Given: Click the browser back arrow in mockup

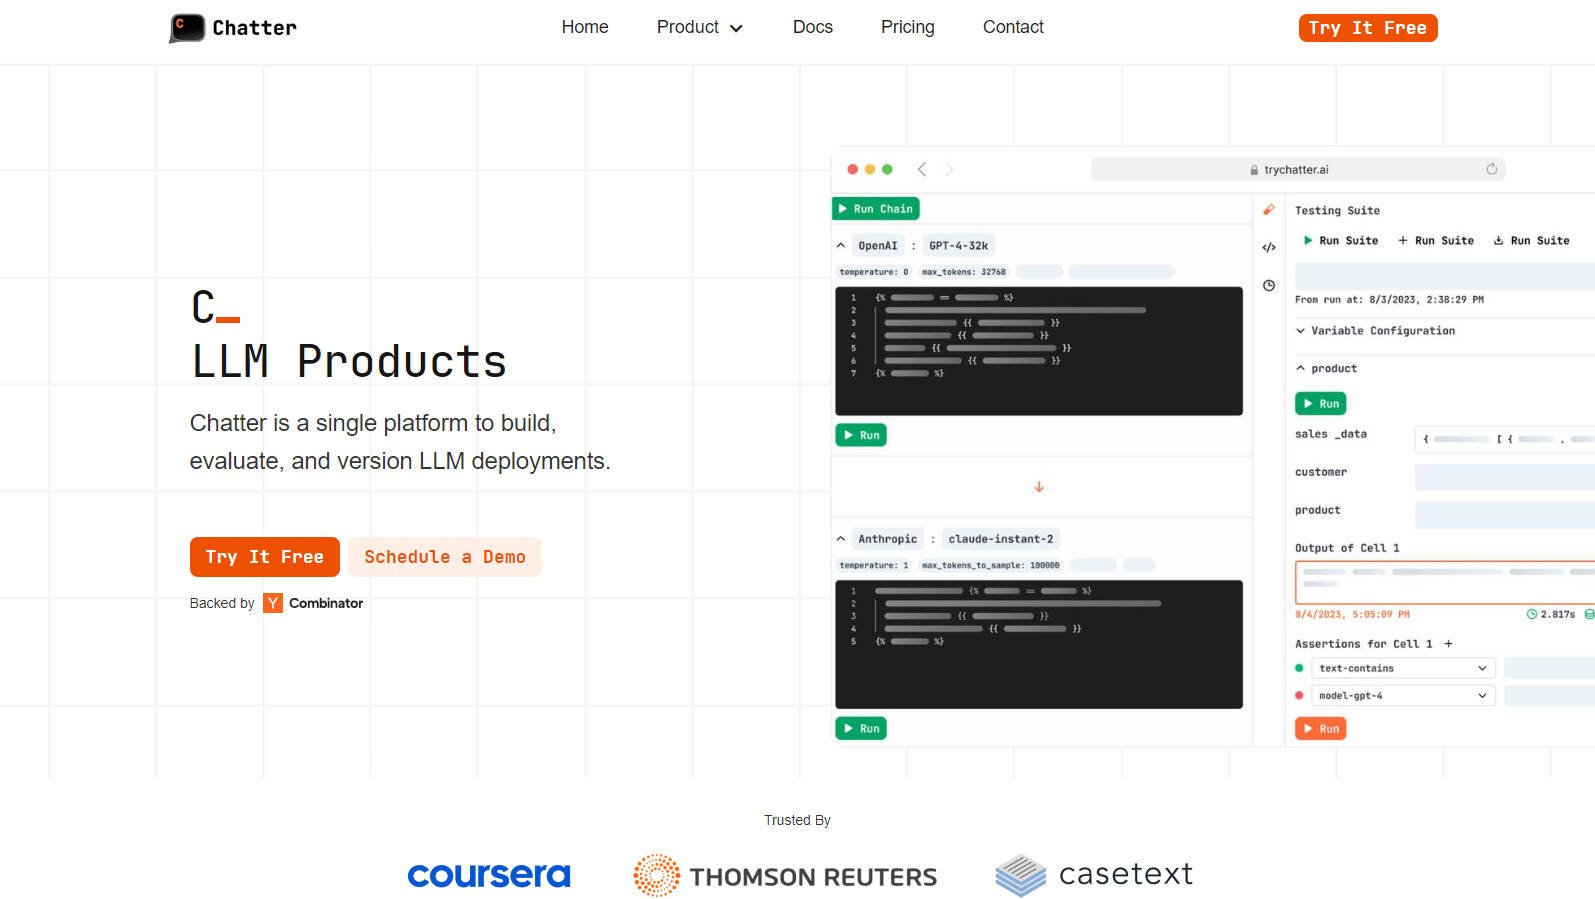Looking at the screenshot, I should [922, 169].
